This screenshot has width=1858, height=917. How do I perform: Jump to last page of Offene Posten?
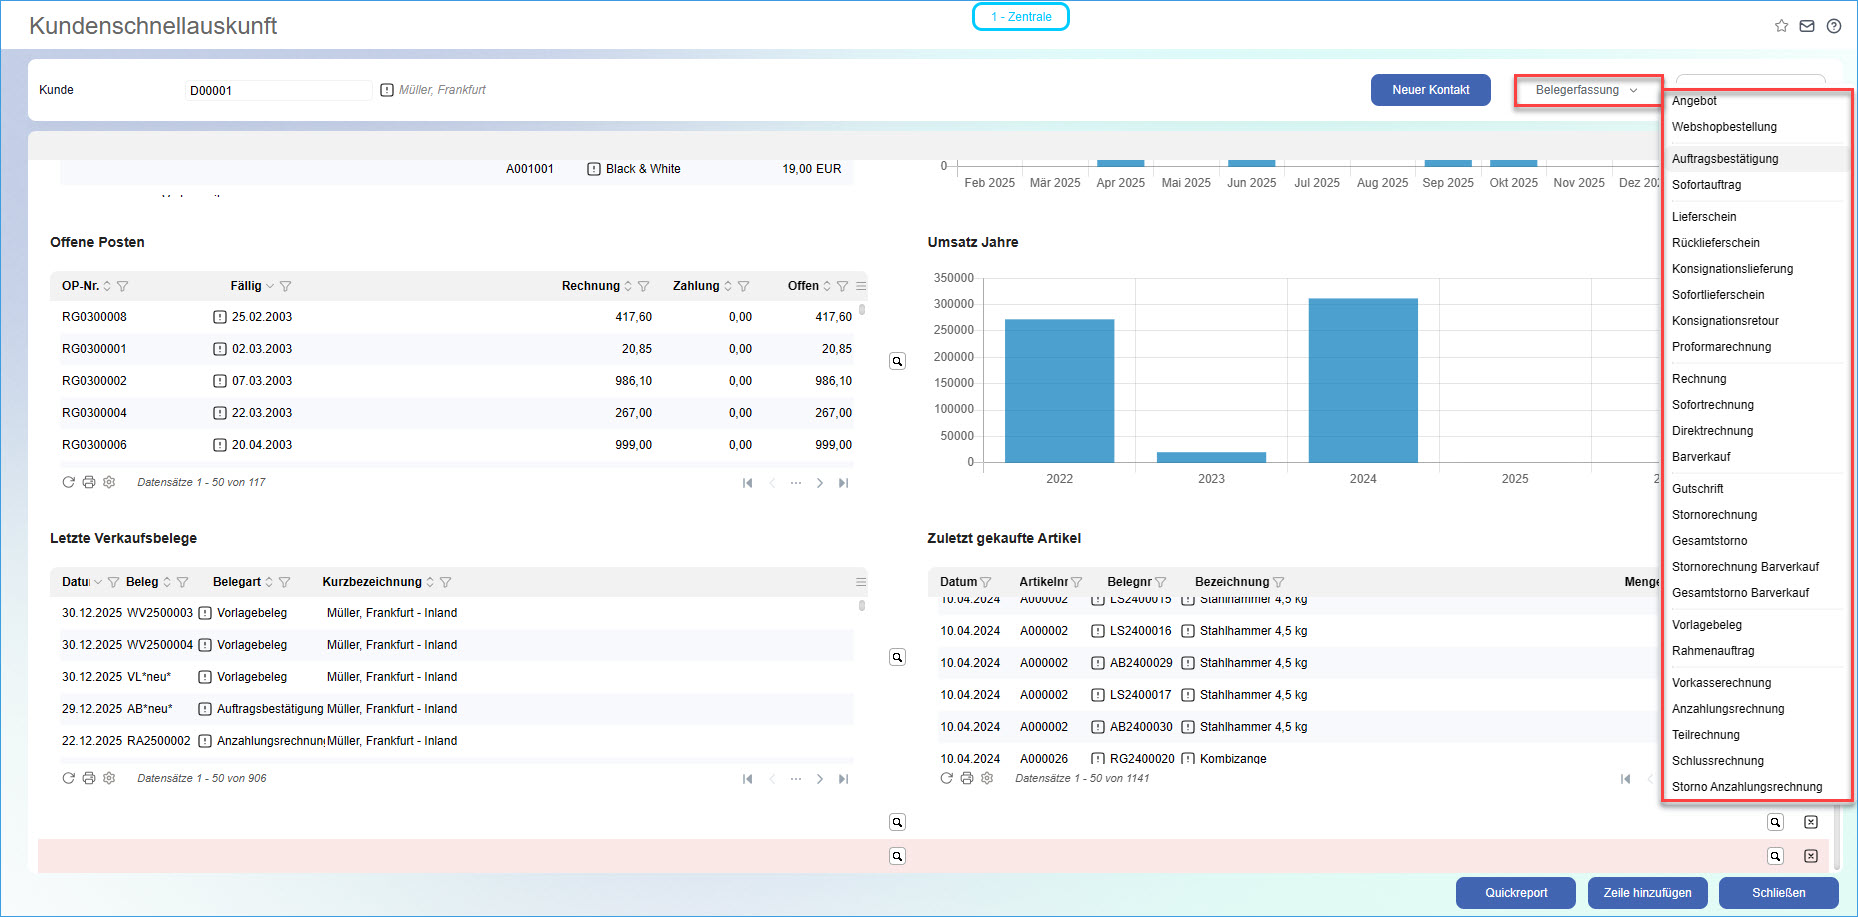point(843,483)
